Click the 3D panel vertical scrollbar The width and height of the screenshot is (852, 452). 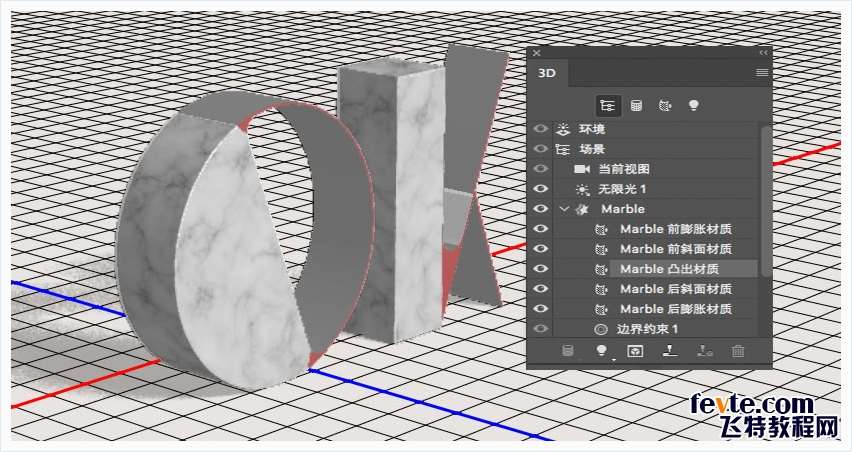[x=765, y=201]
